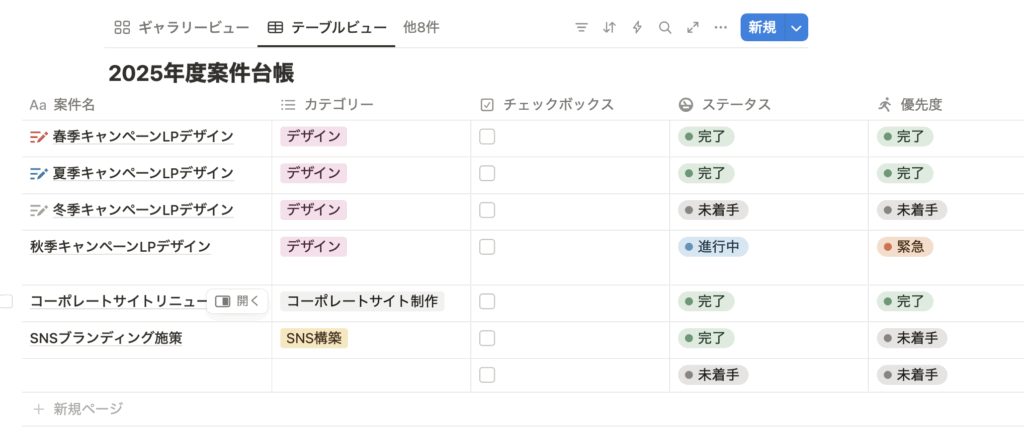
Task: Open sort options with the arrows icon
Action: click(609, 28)
